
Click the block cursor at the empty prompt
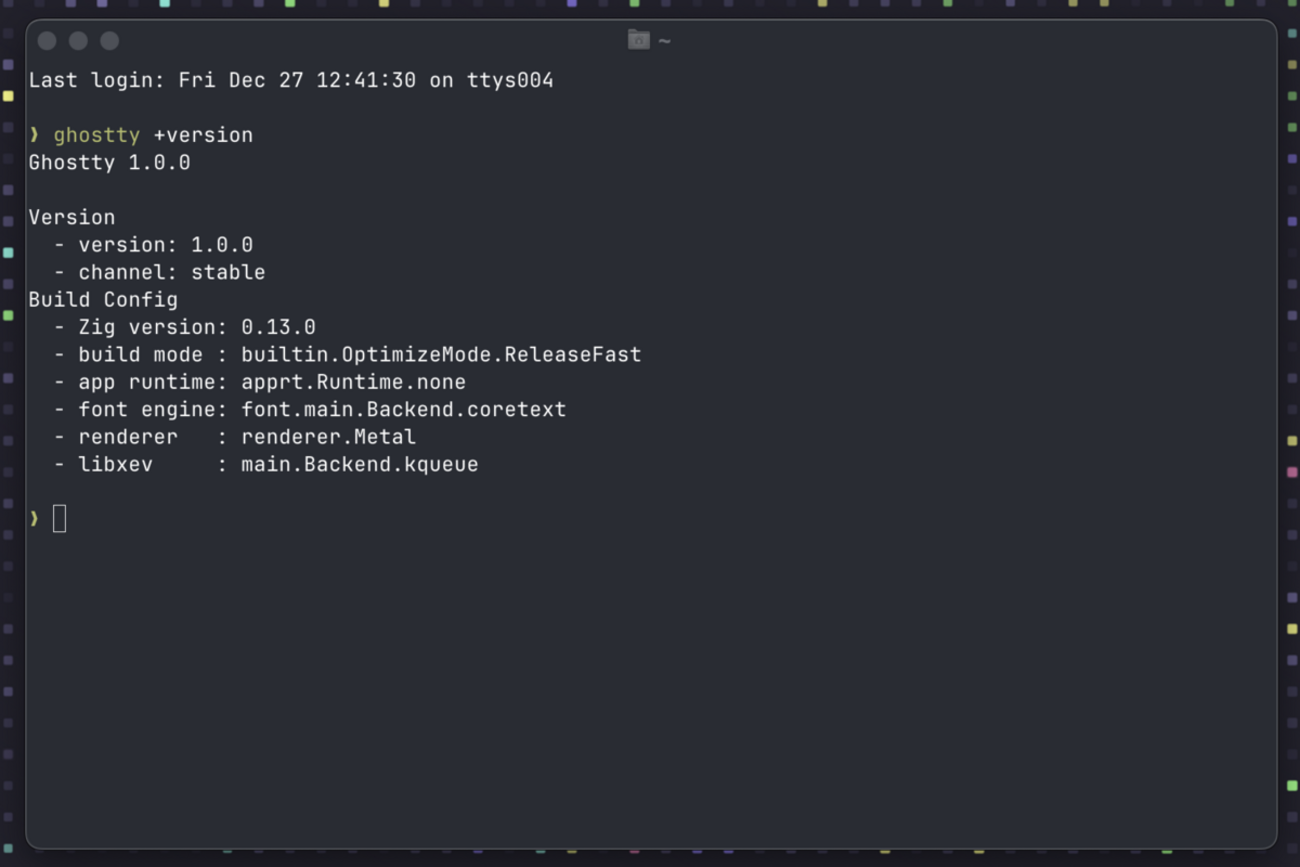(x=60, y=518)
